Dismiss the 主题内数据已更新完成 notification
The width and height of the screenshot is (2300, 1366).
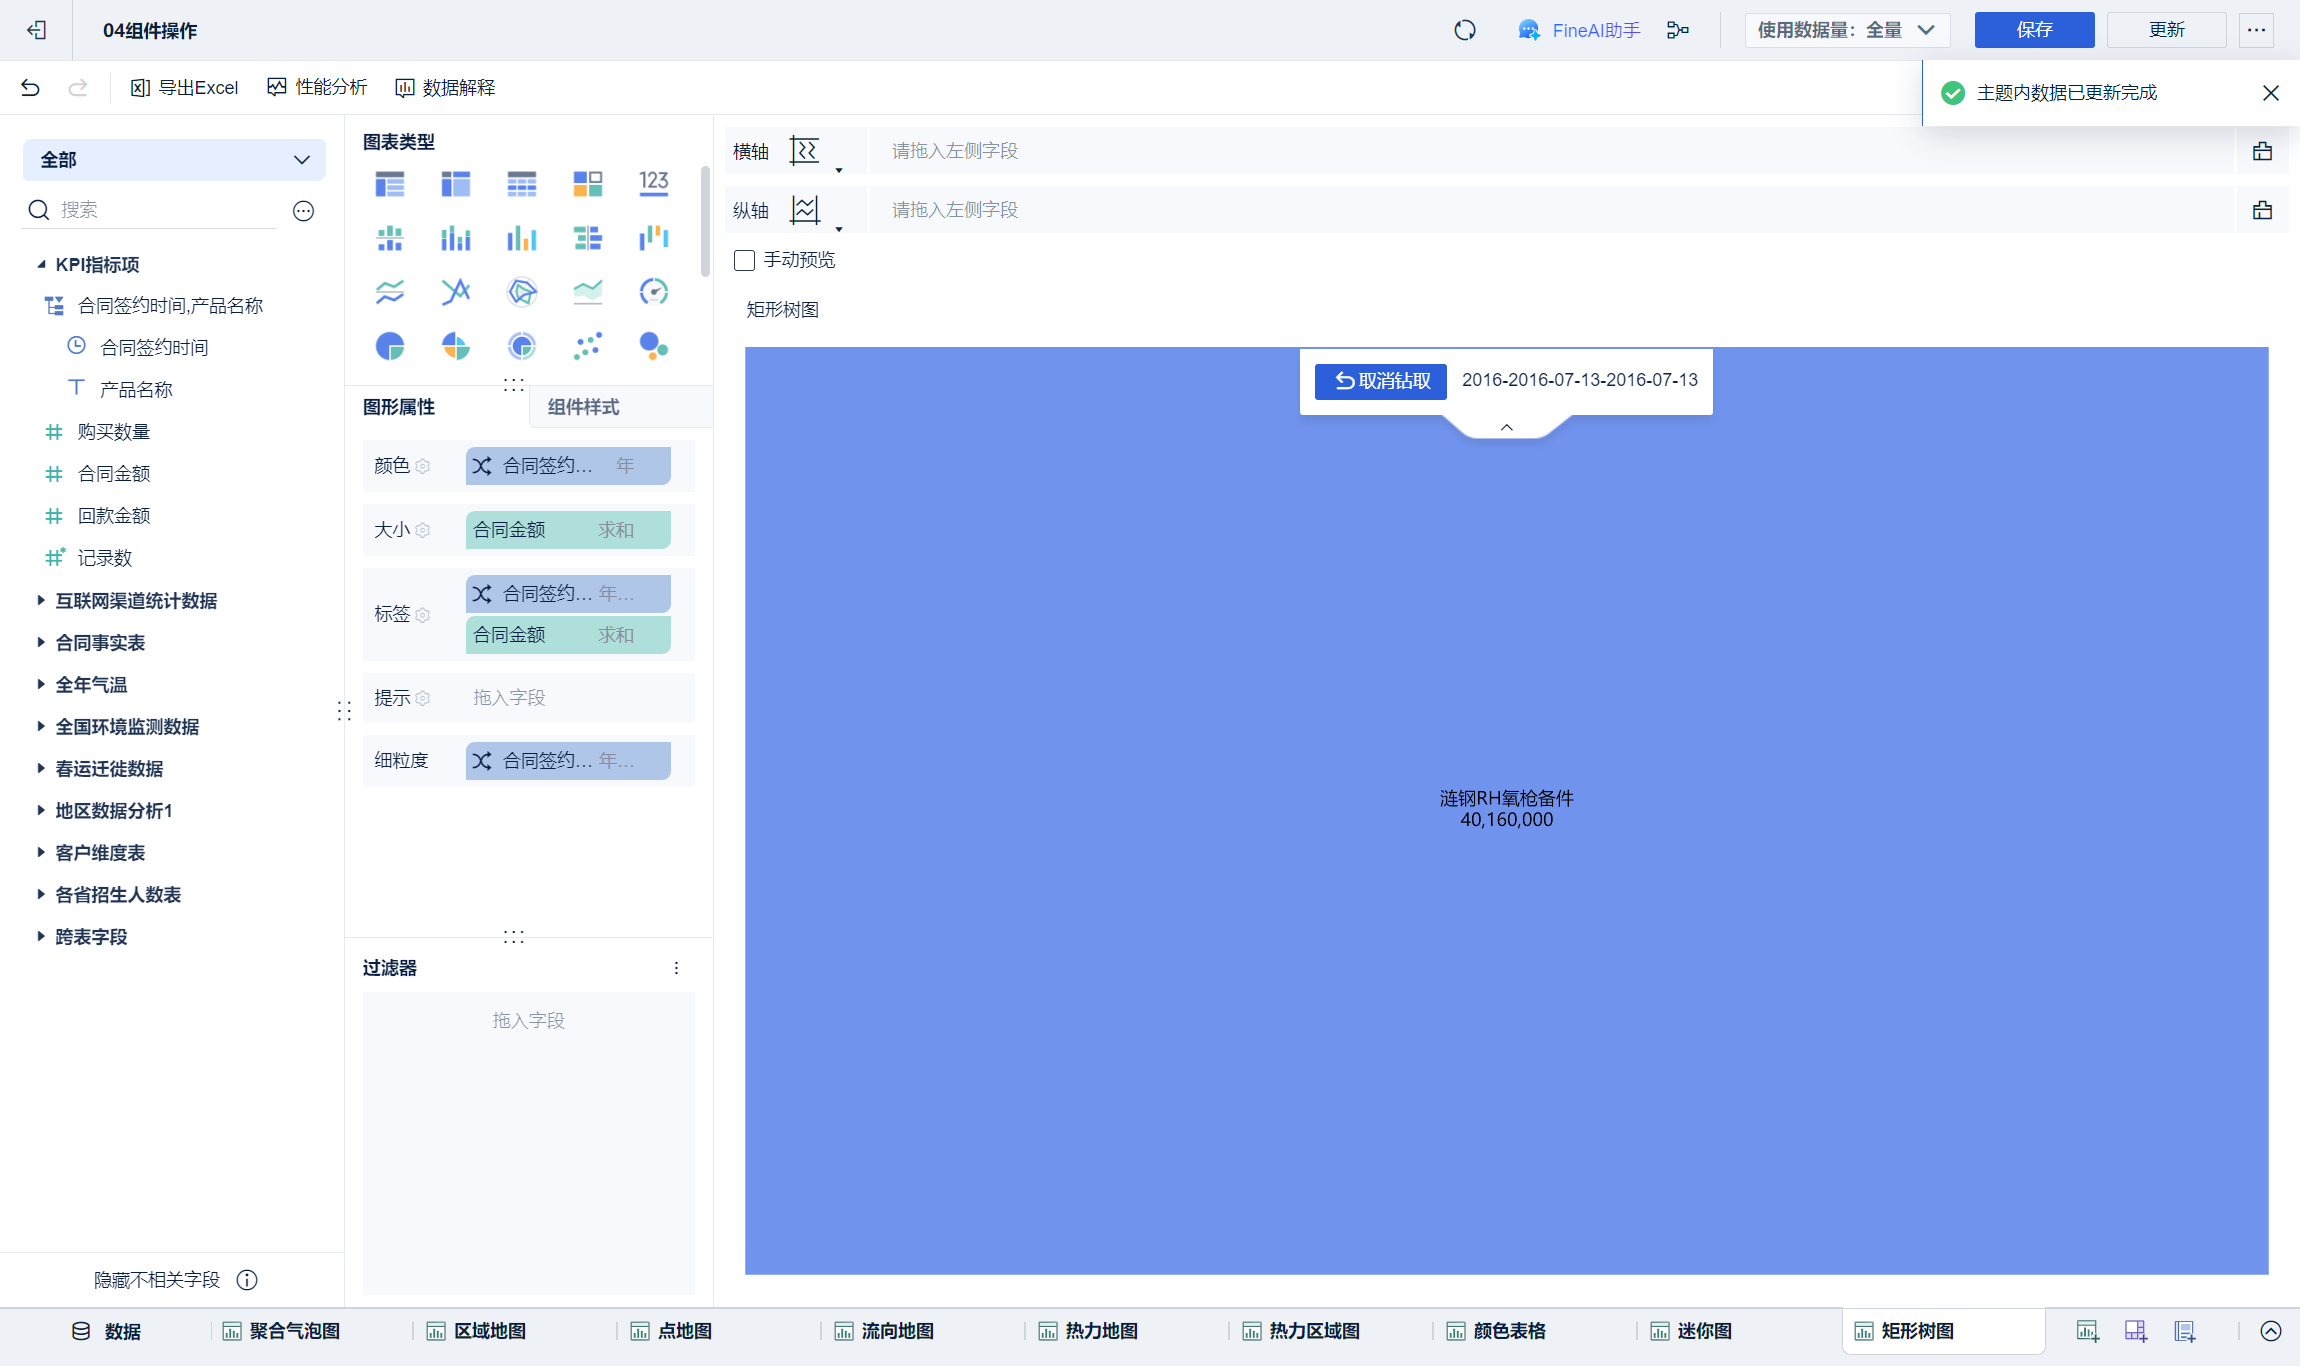[x=2270, y=93]
